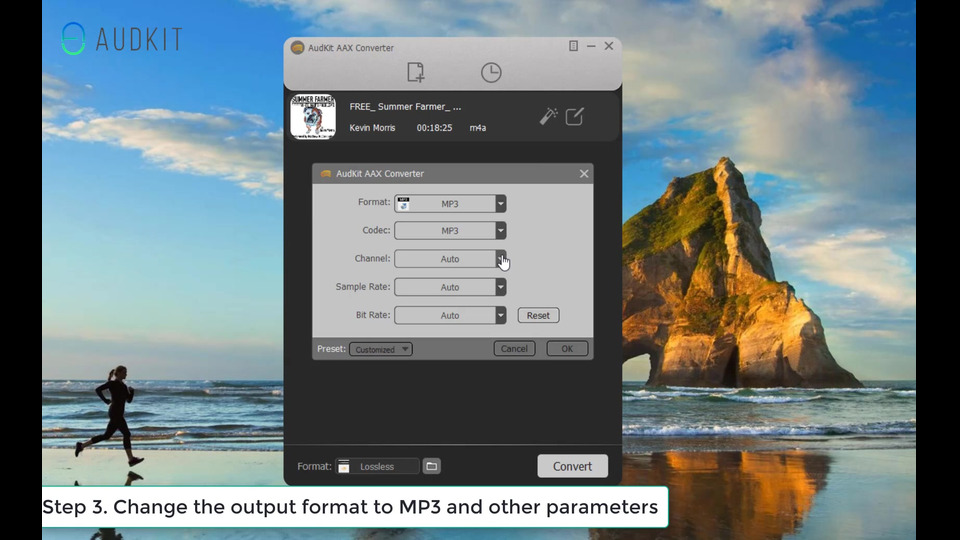Select the 'FREE_ Summer Farmer_ ...' title

(x=405, y=107)
